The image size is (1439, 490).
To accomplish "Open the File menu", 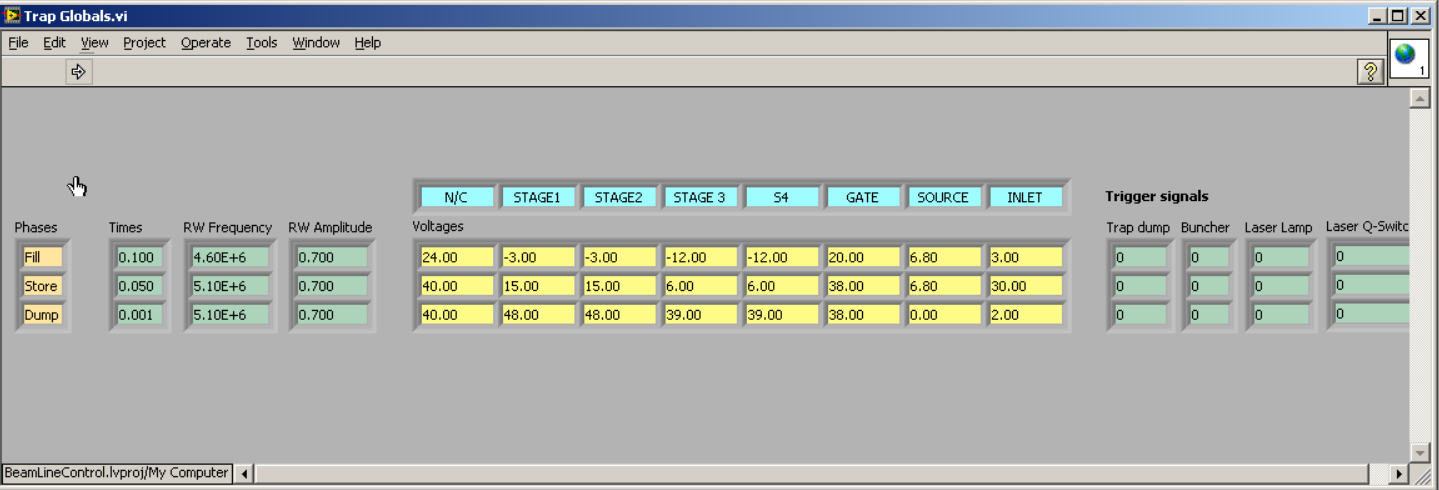I will pyautogui.click(x=18, y=43).
